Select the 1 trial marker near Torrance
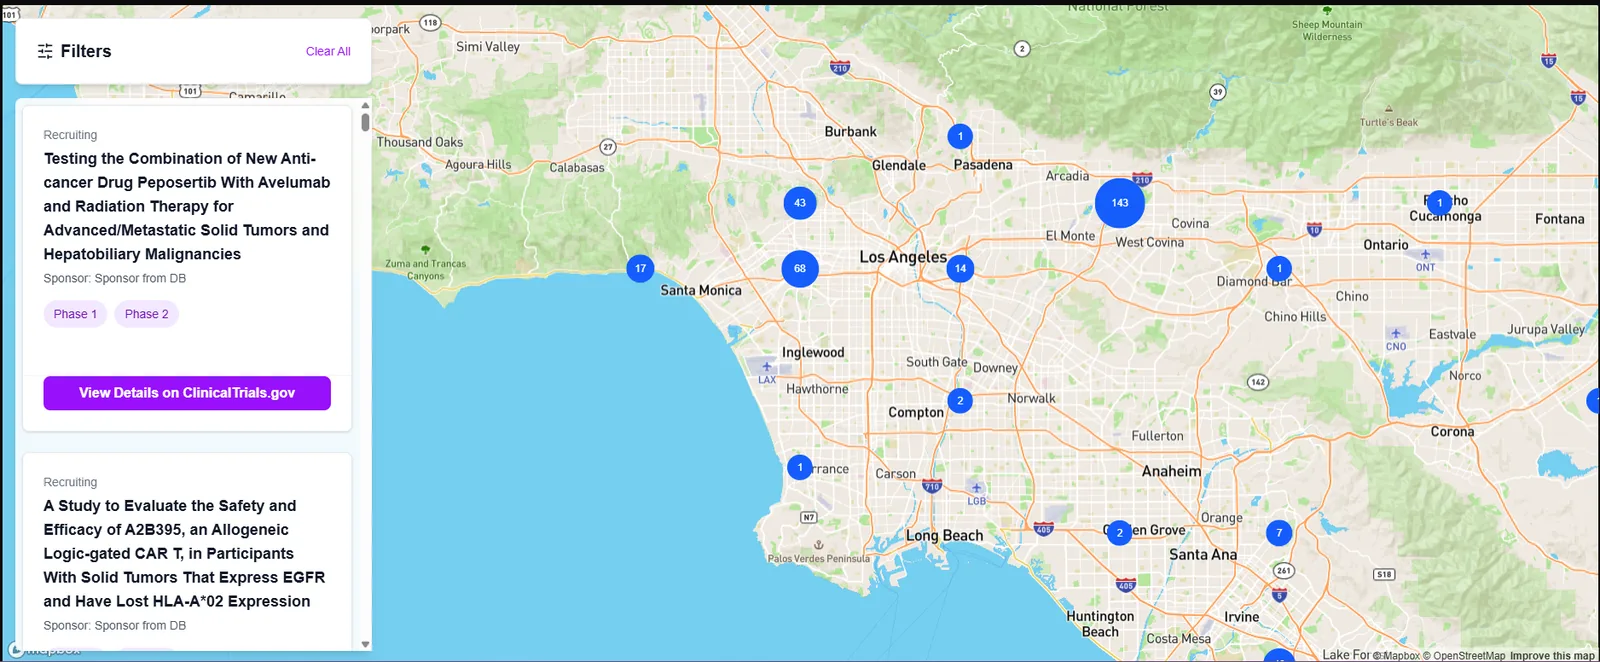The image size is (1600, 662). pos(800,467)
